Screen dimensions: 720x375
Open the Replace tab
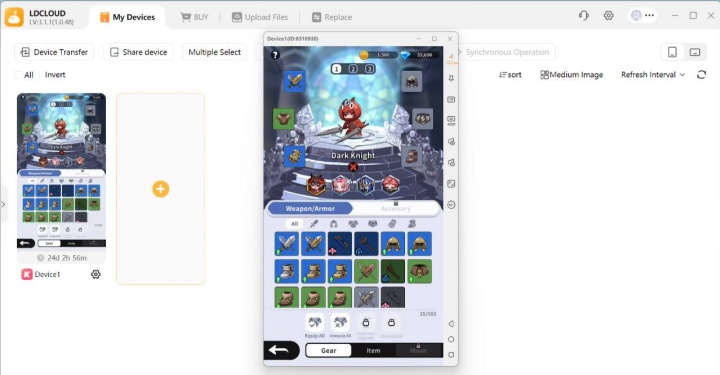(332, 17)
